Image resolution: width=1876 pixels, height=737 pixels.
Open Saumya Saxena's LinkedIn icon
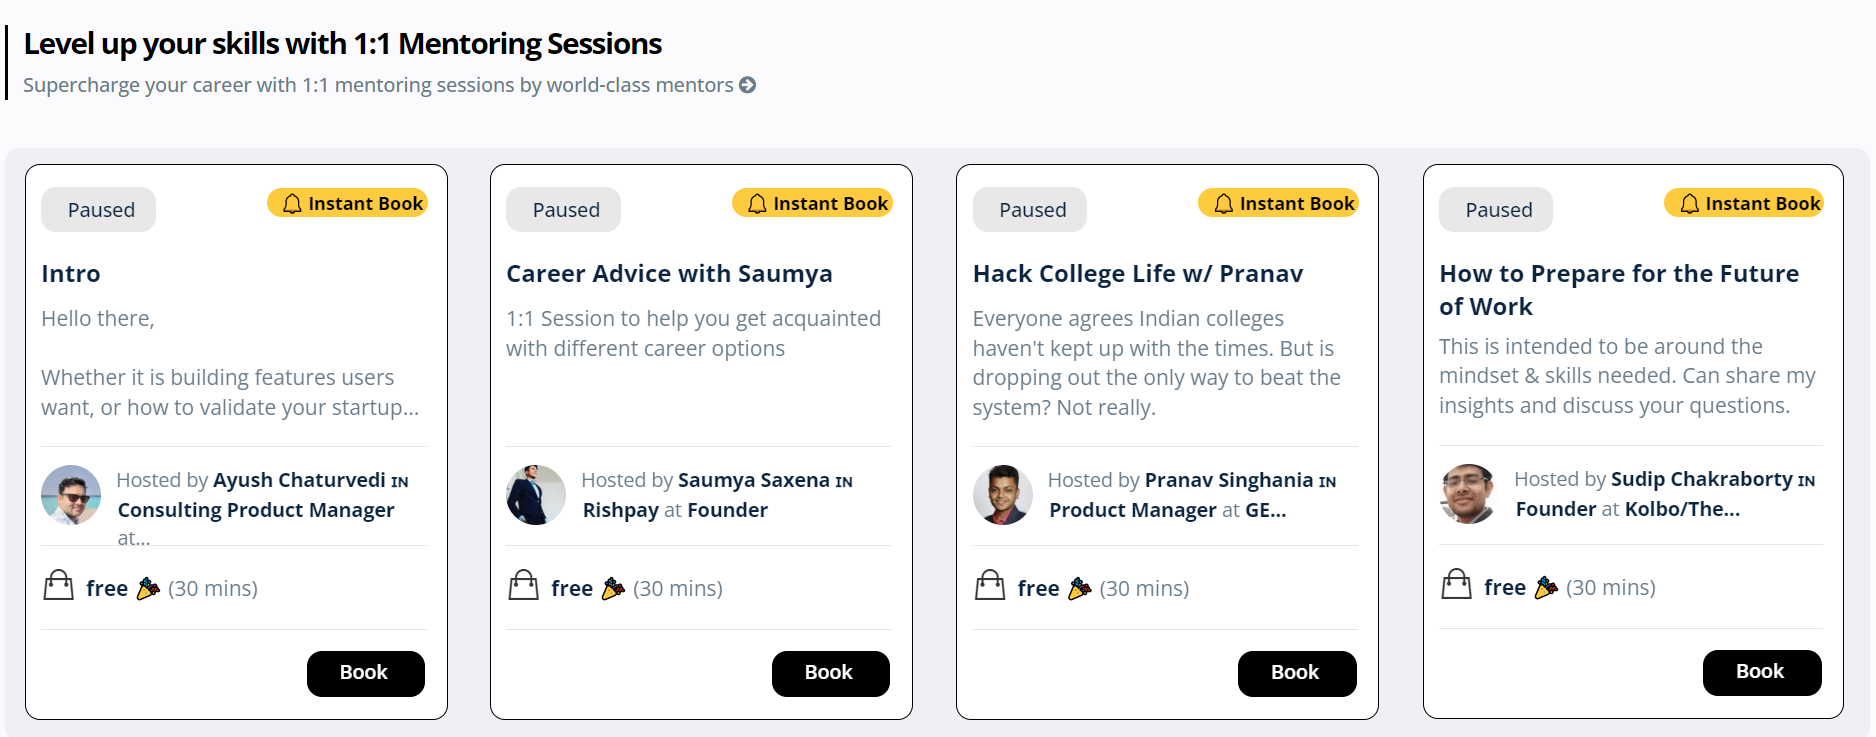click(x=844, y=482)
